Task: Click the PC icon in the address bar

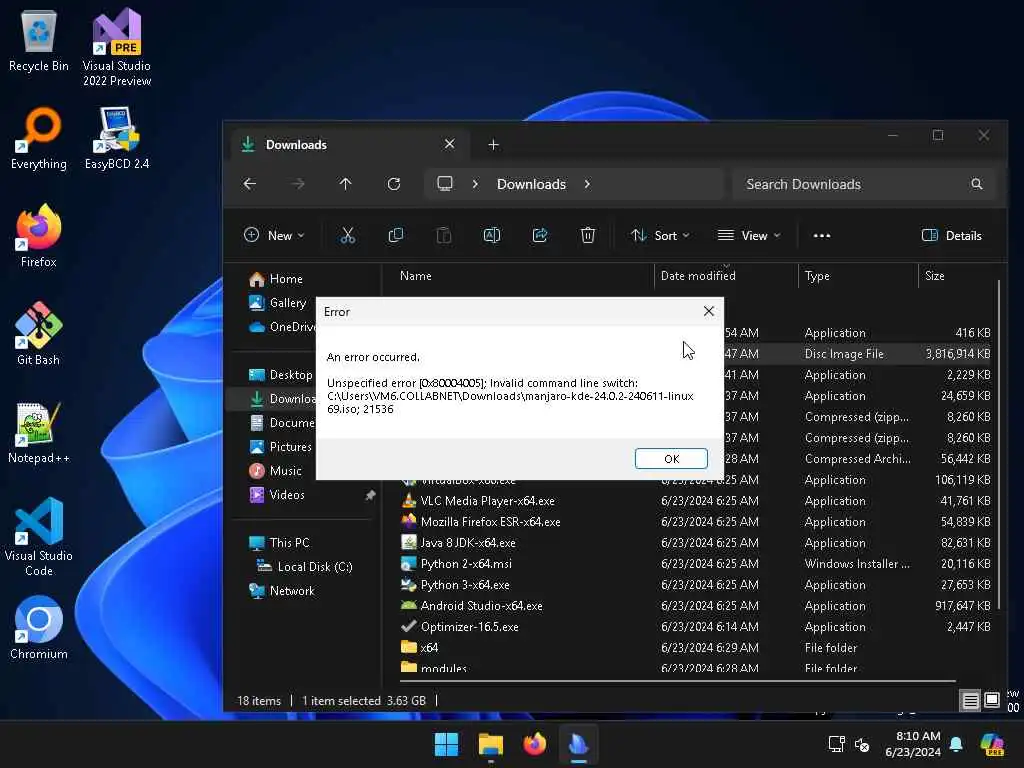Action: click(x=445, y=184)
